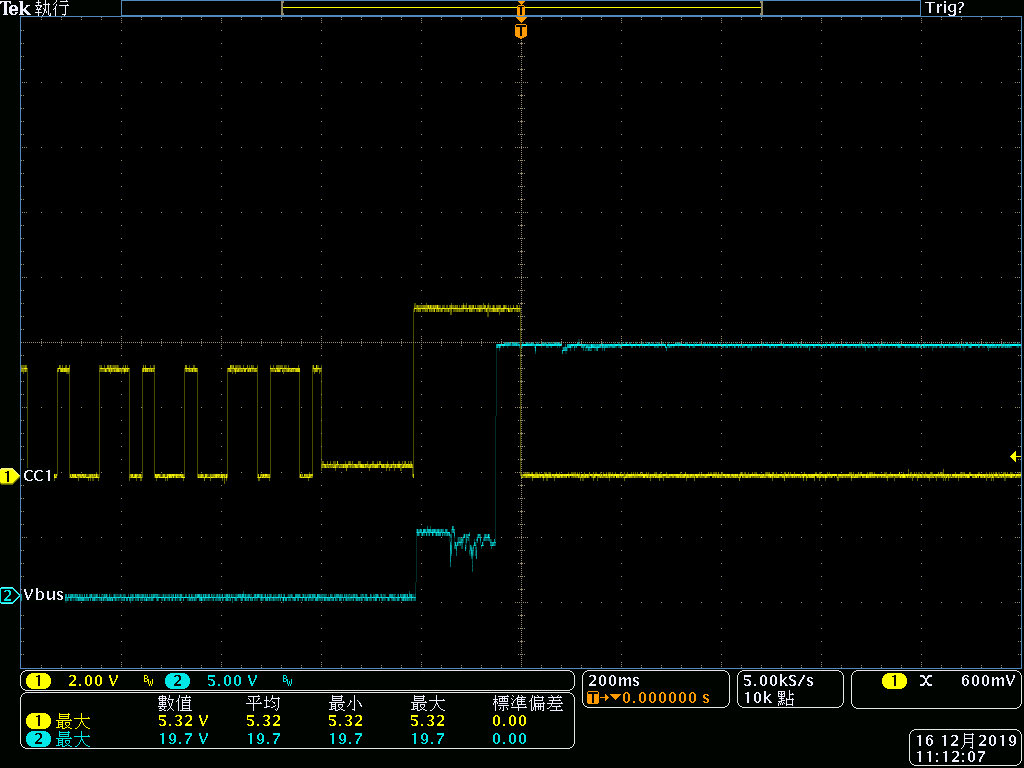Image resolution: width=1024 pixels, height=768 pixels.
Task: Select the channel 1 CC1 ground marker
Action: 10,477
